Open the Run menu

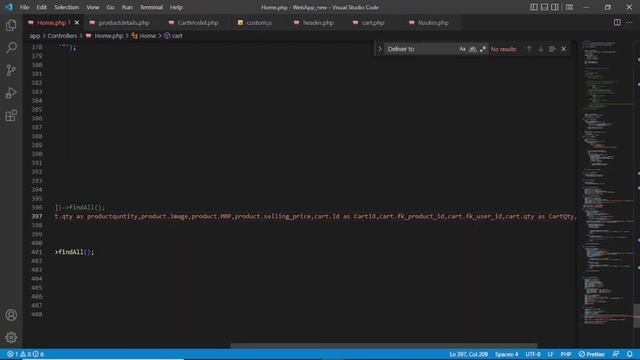coord(127,7)
